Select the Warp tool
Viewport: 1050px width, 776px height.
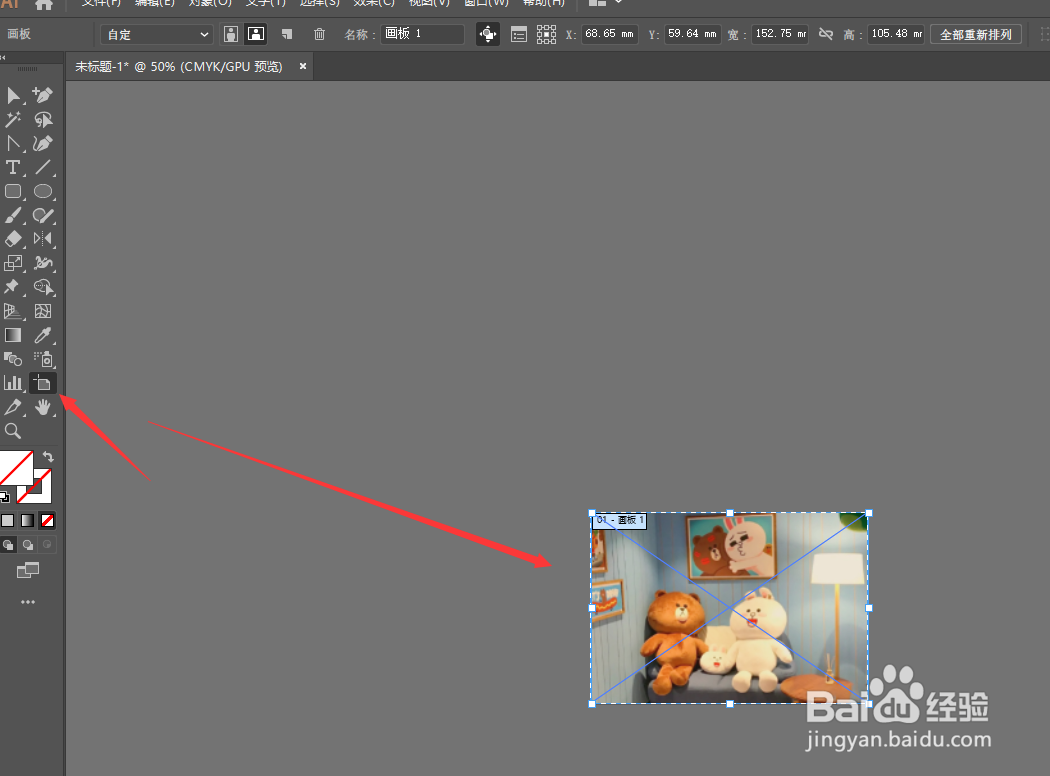(x=43, y=263)
